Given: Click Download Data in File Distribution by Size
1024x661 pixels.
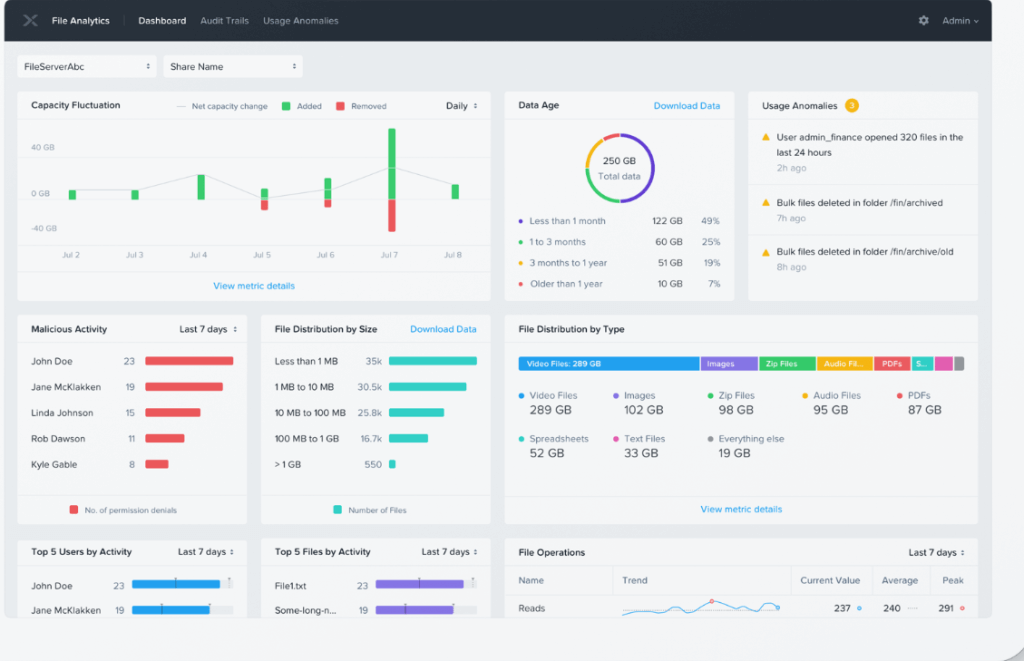Looking at the screenshot, I should [x=443, y=329].
